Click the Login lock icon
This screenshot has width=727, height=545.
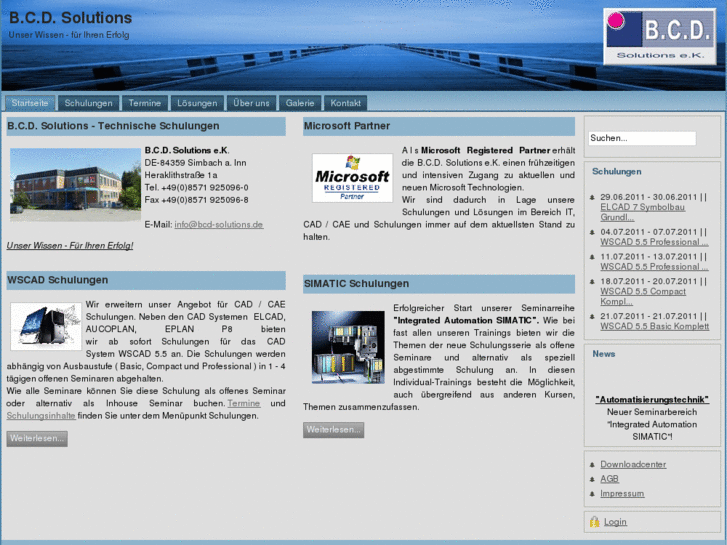594,522
